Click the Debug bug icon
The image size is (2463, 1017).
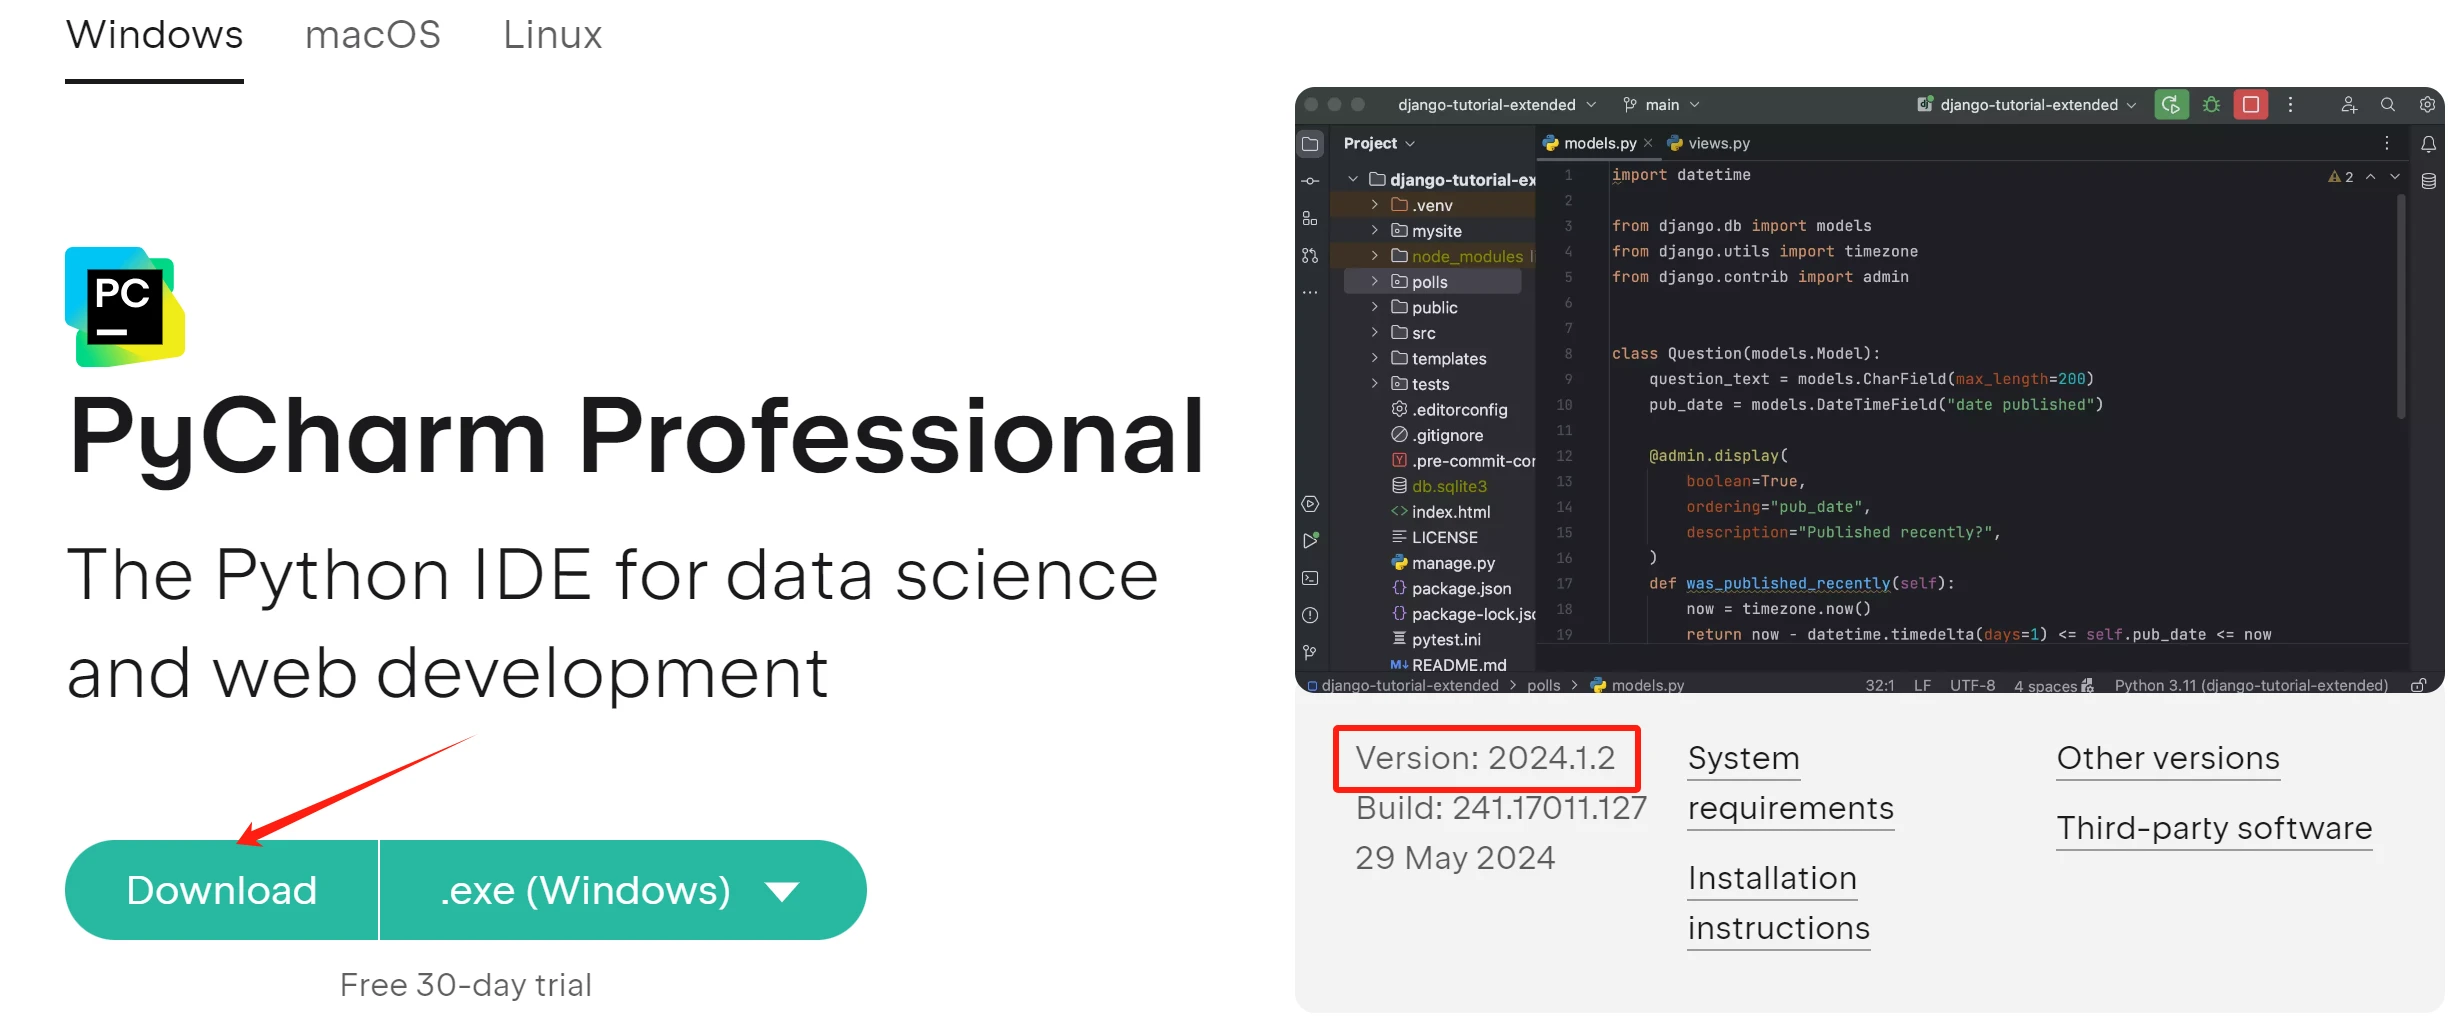[x=2211, y=105]
